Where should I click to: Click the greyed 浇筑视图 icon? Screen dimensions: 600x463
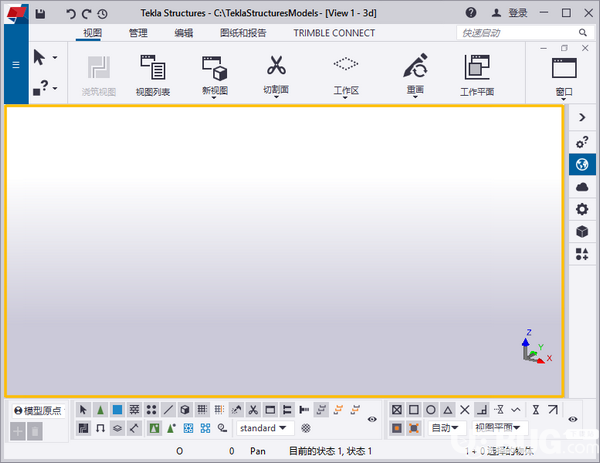tap(99, 67)
